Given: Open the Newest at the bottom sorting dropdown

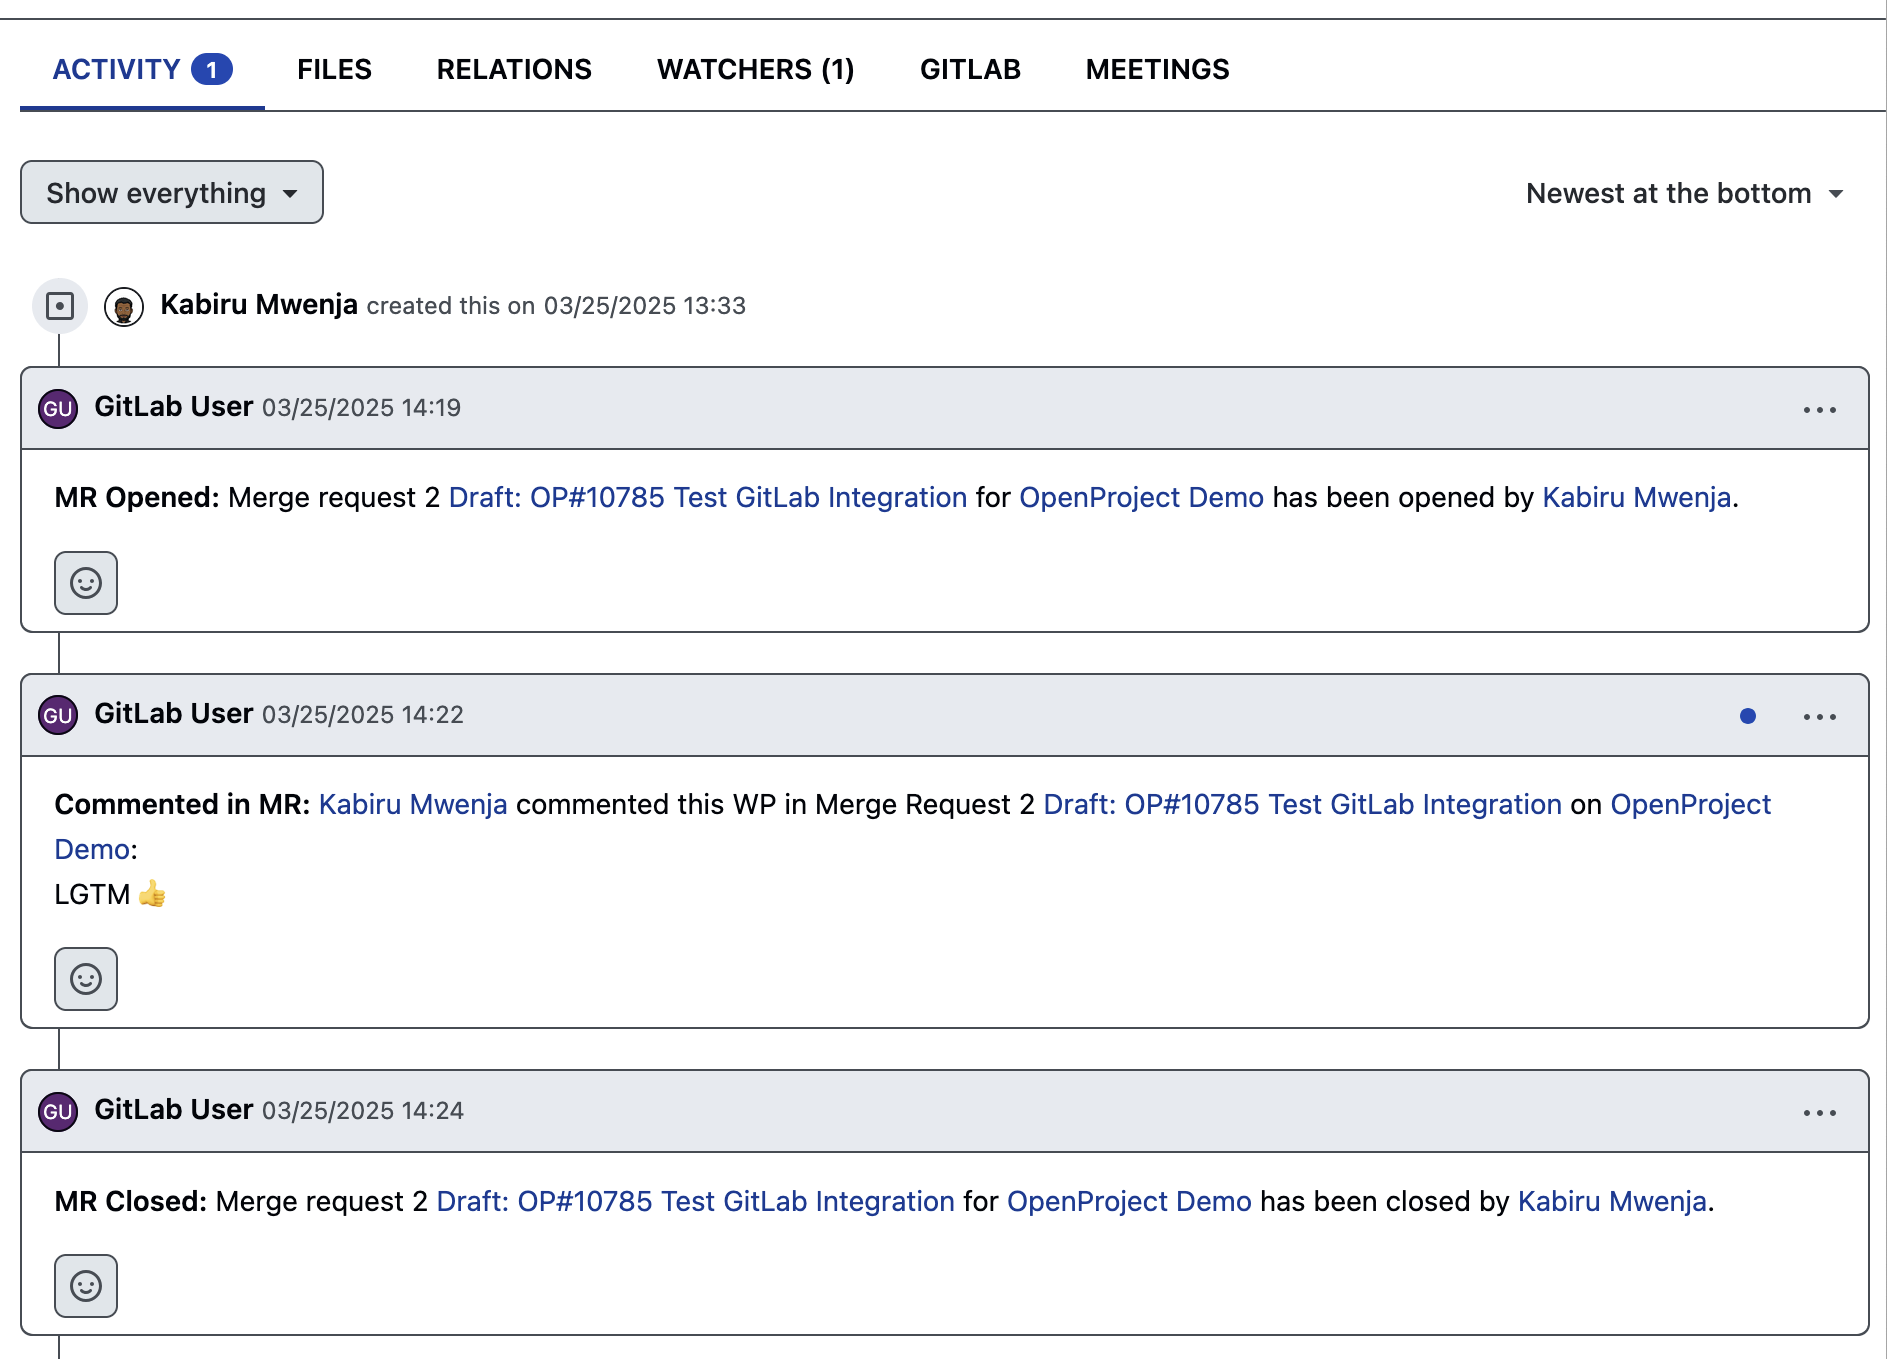Looking at the screenshot, I should coord(1684,193).
